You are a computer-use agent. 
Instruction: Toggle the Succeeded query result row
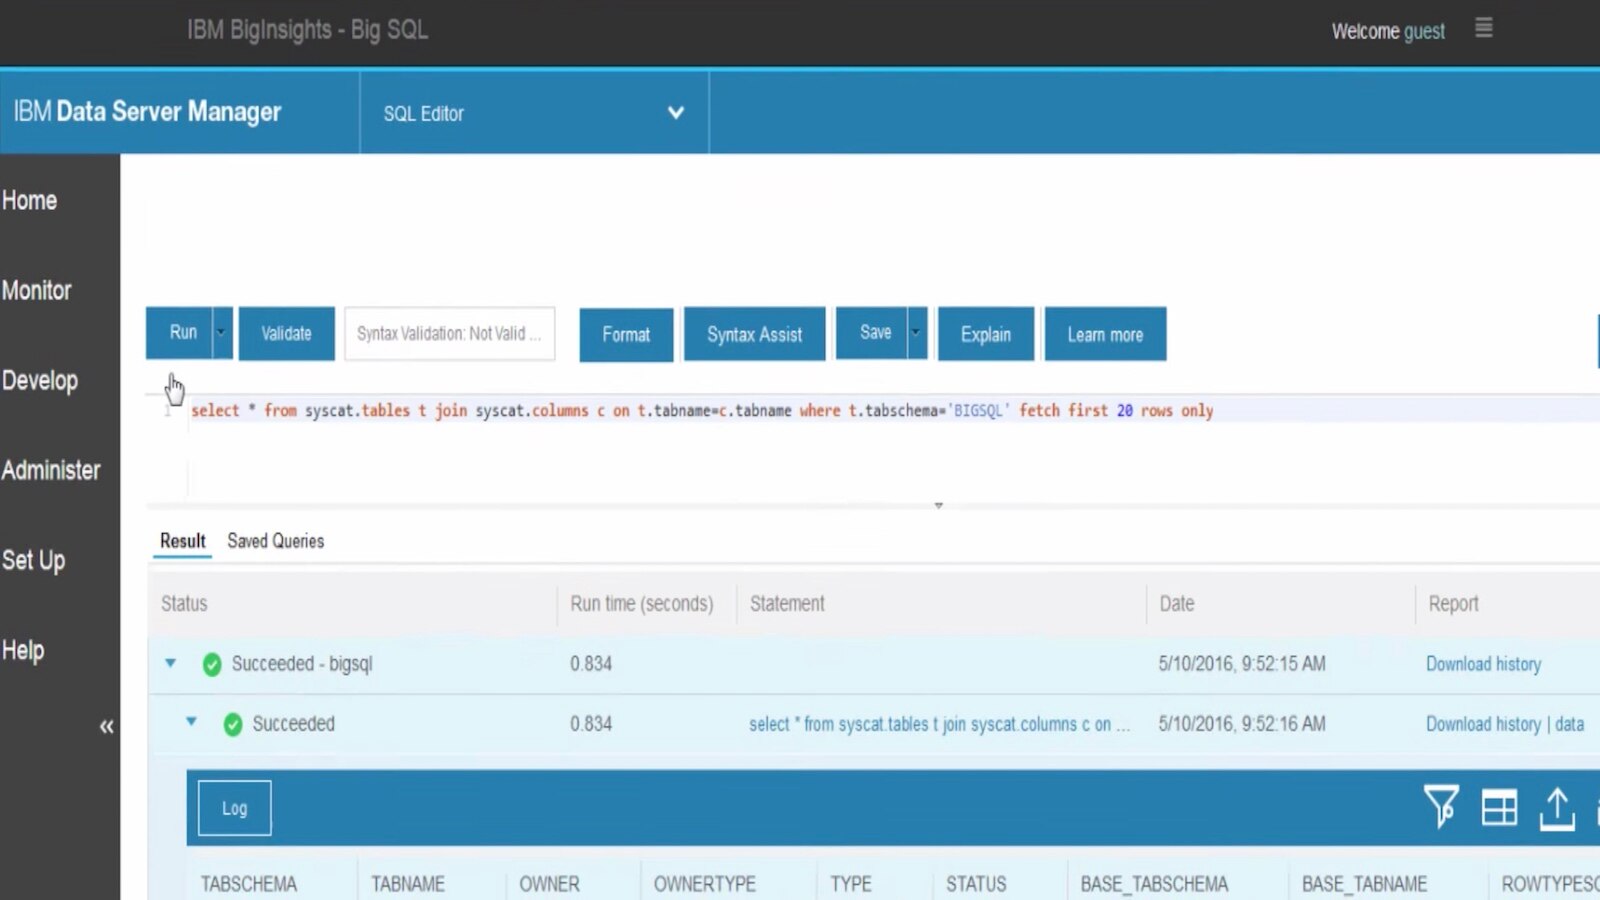tap(191, 723)
